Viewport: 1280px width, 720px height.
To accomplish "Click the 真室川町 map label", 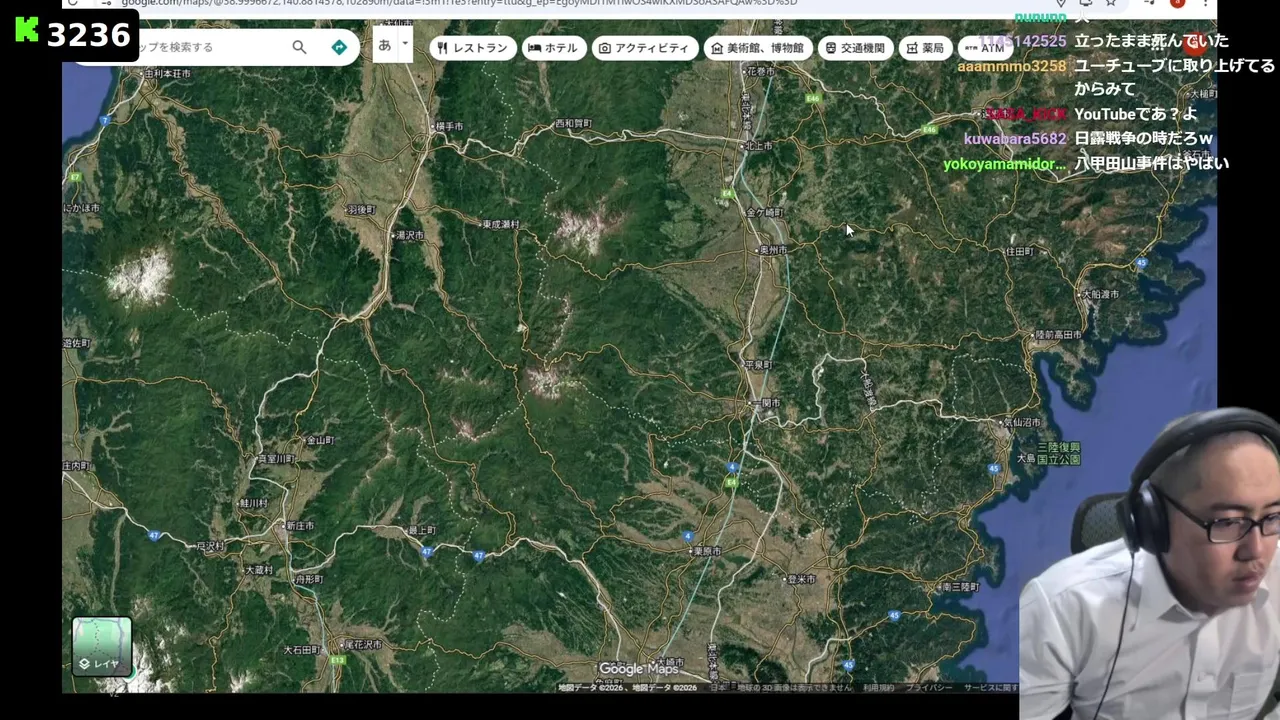I will 277,459.
